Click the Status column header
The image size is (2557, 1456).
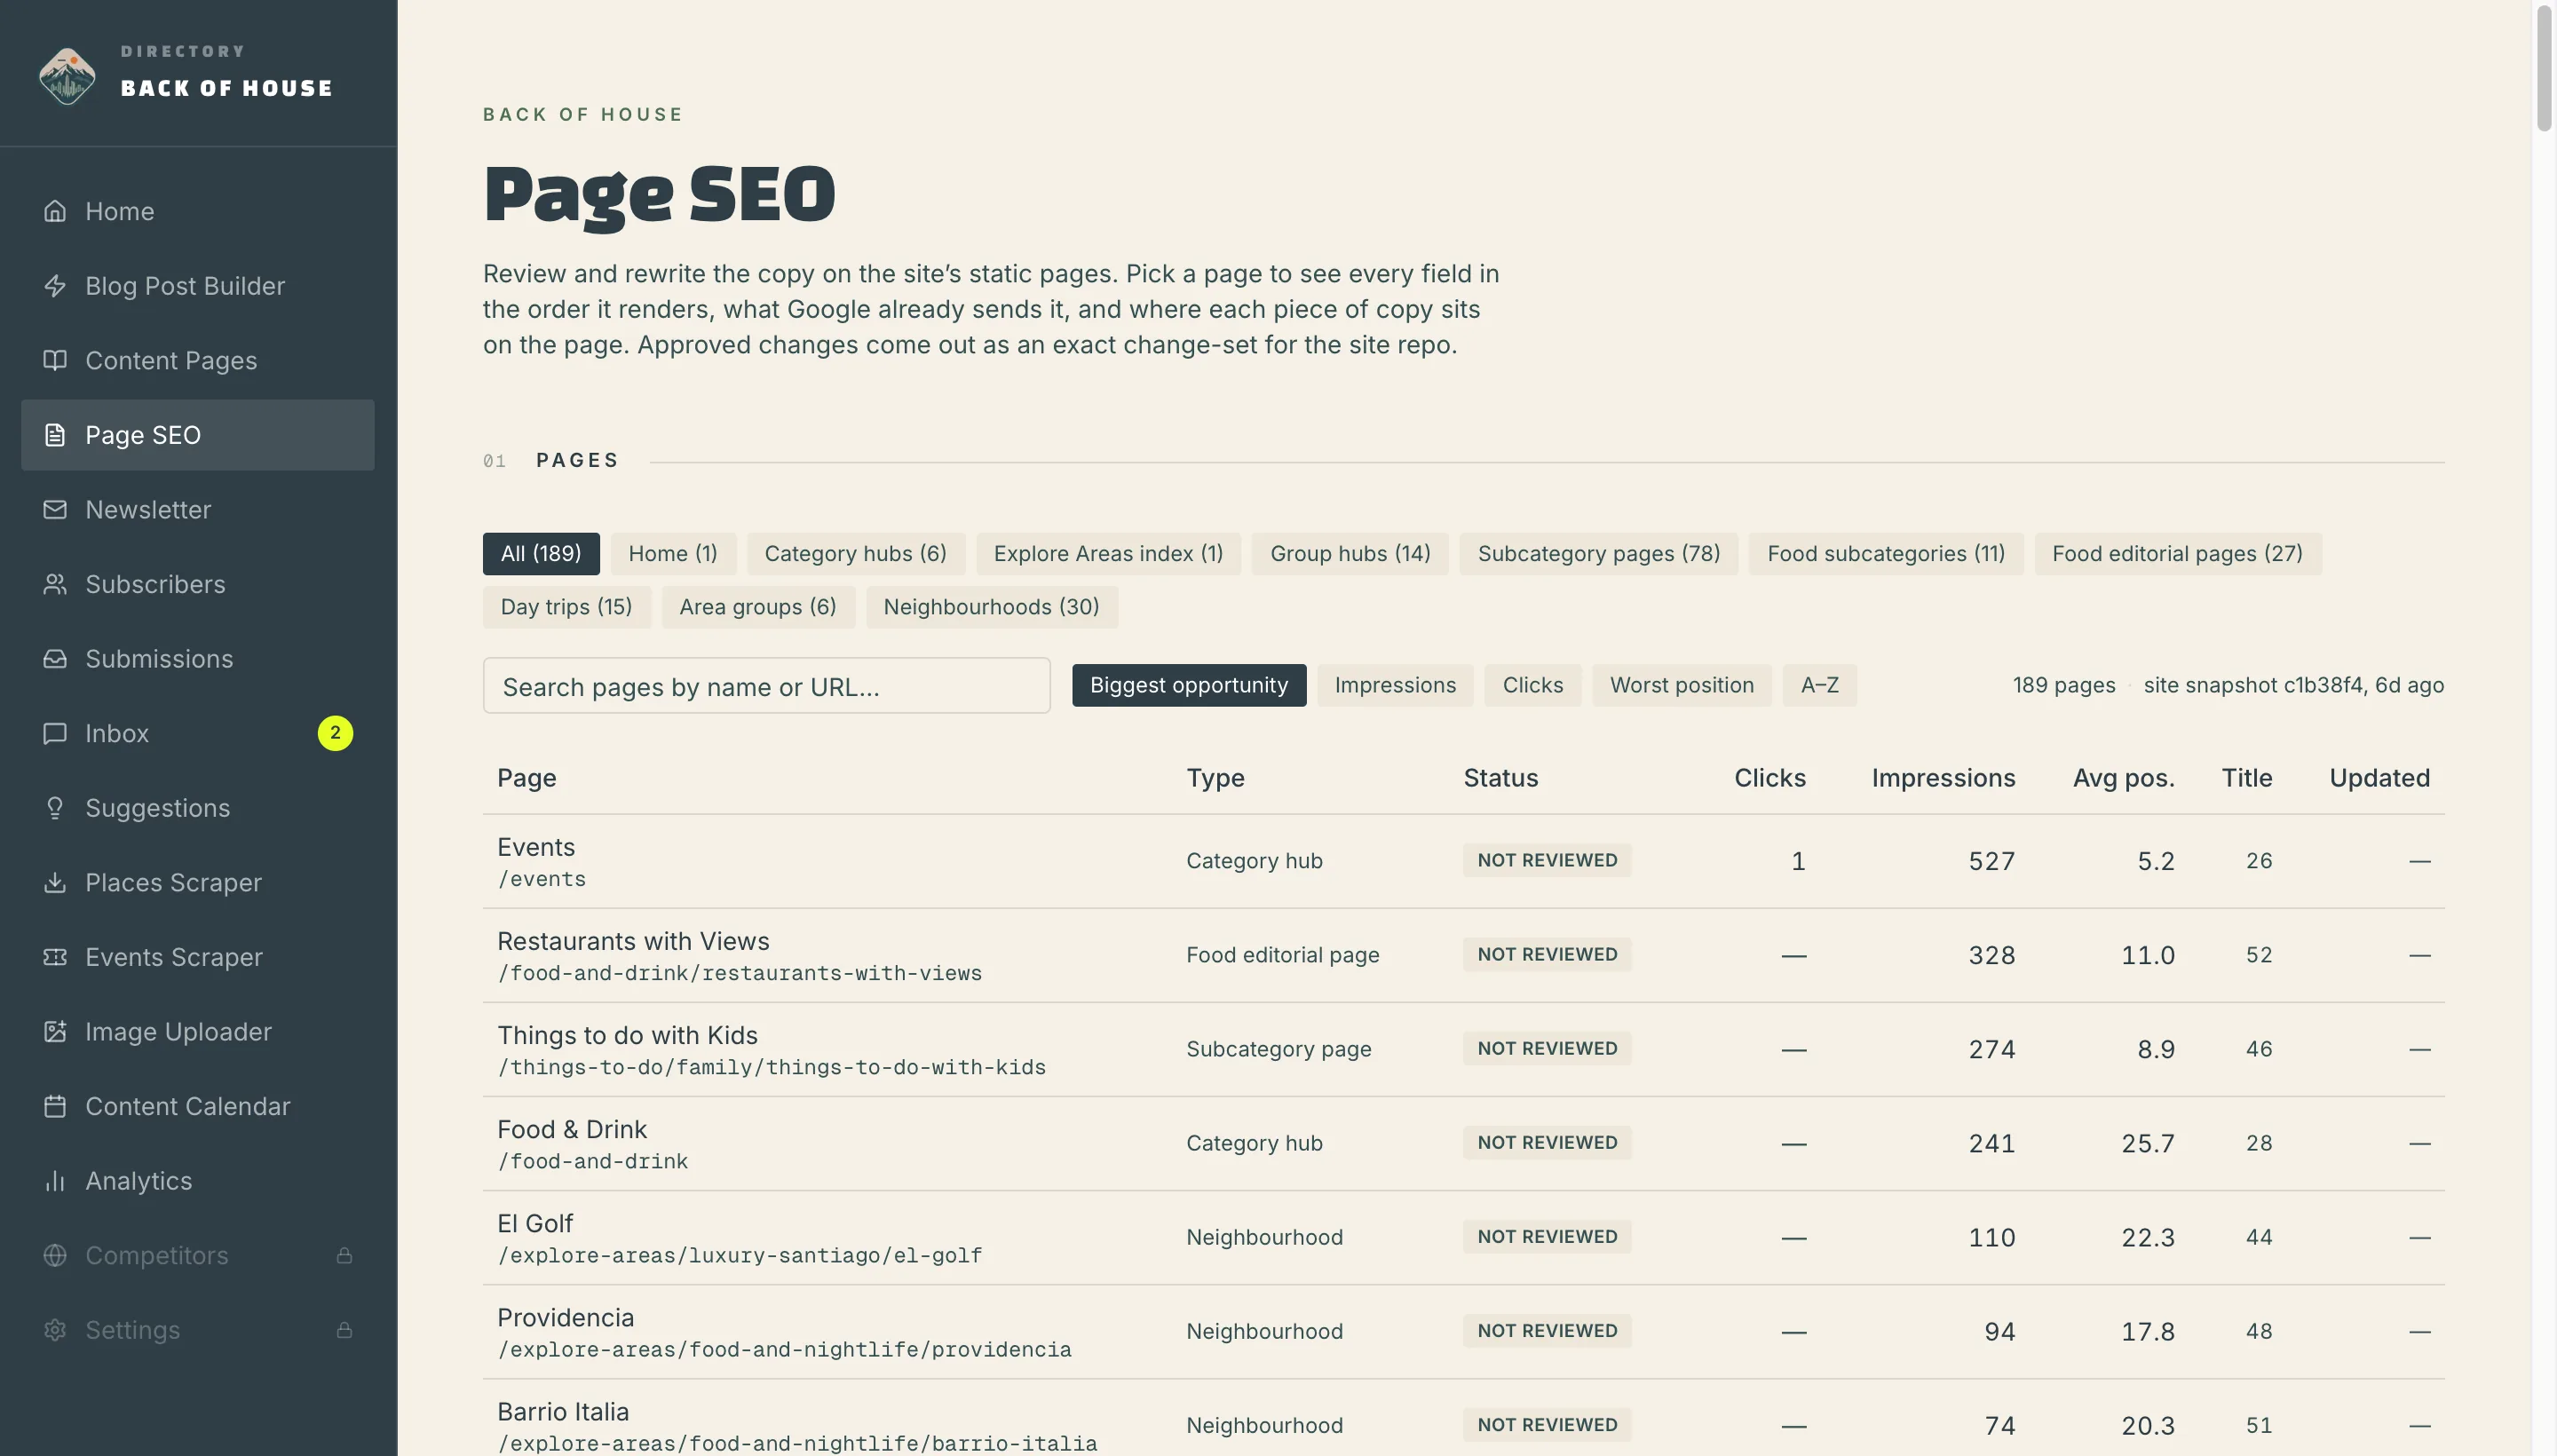pos(1500,778)
